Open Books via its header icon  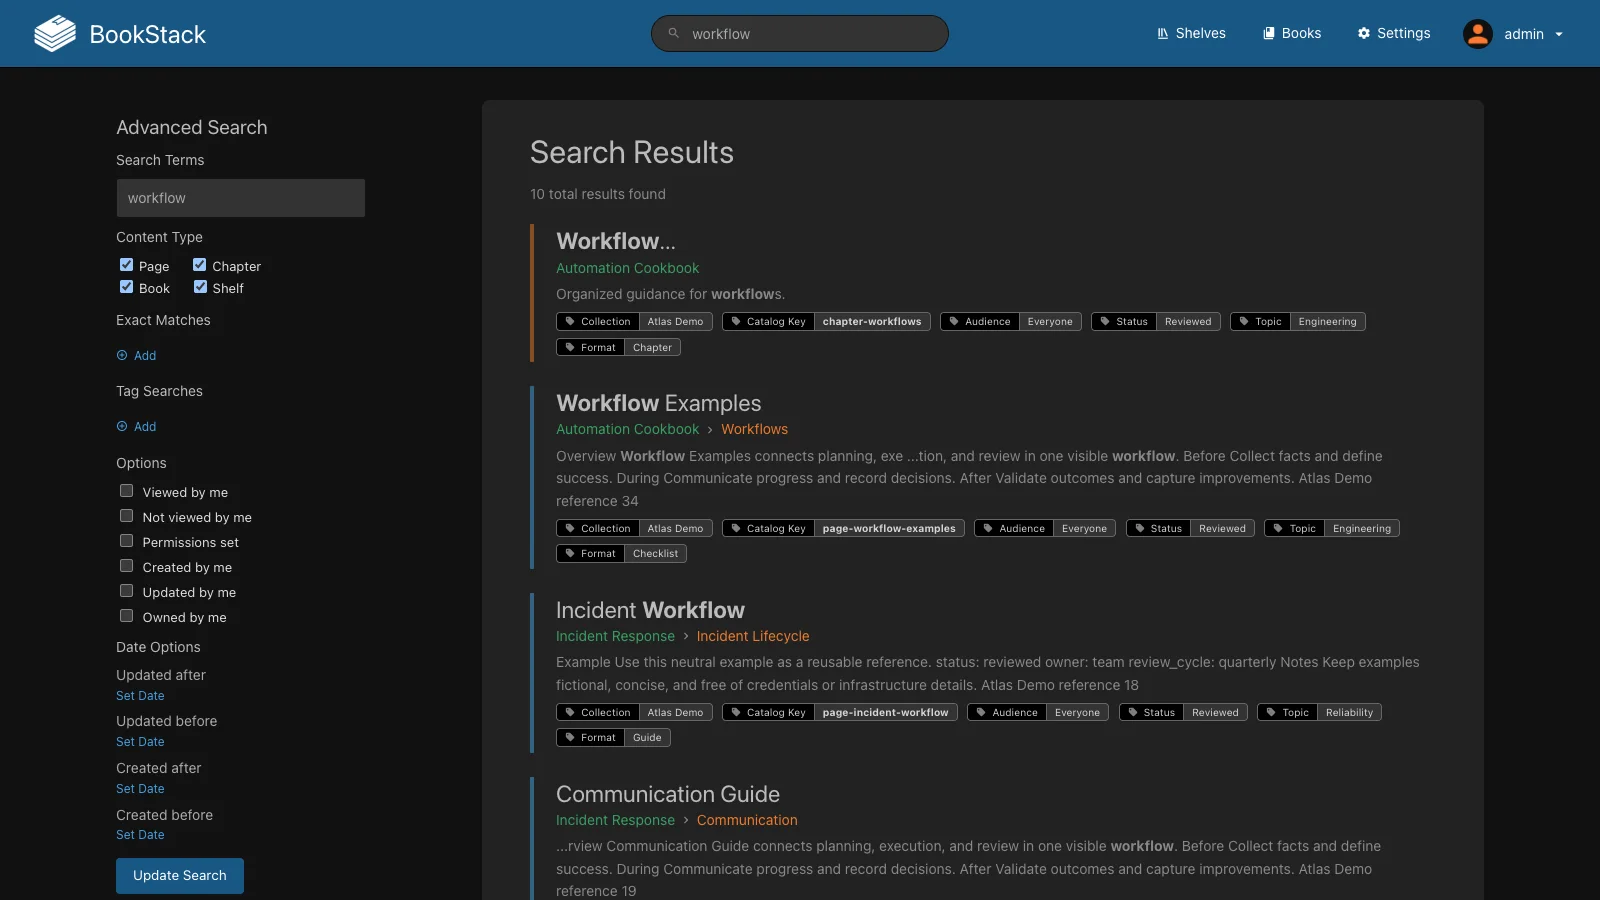coord(1269,33)
